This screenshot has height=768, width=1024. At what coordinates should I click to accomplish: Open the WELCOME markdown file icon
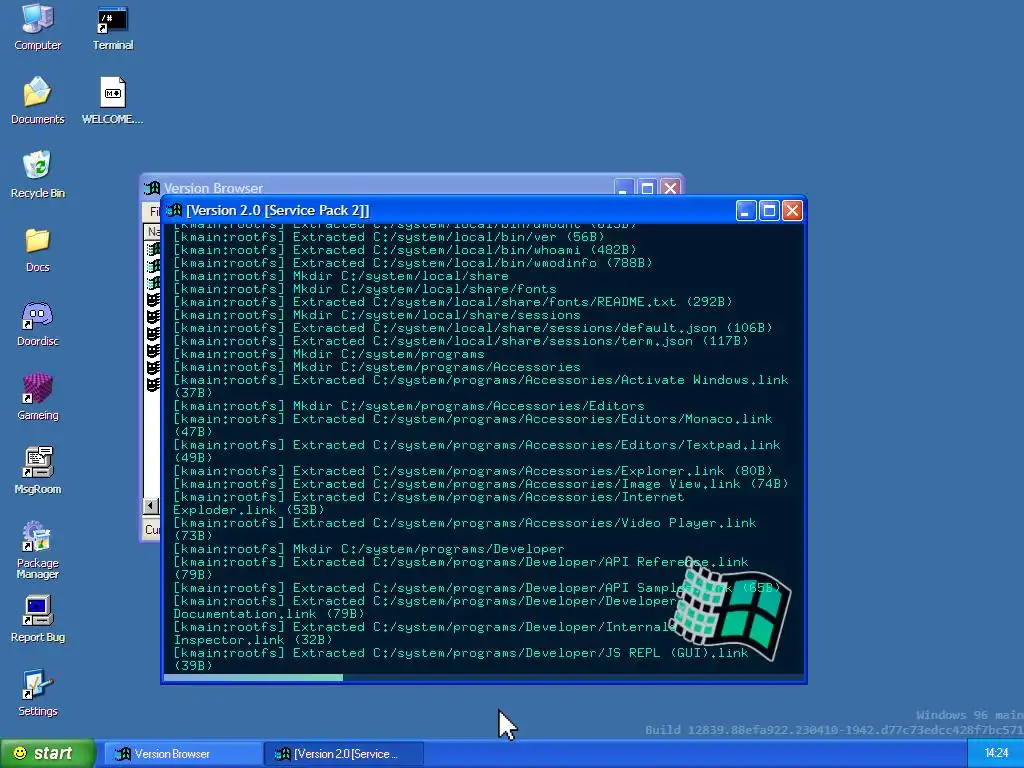(112, 101)
